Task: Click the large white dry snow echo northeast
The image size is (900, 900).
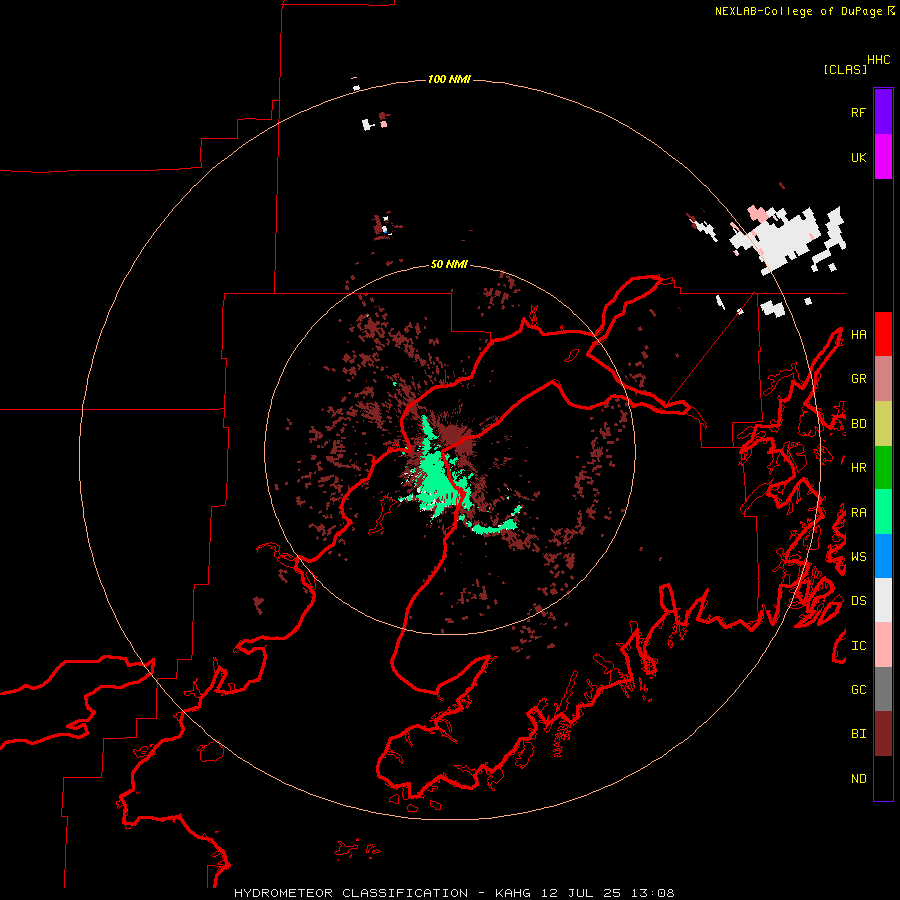Action: pyautogui.click(x=786, y=238)
